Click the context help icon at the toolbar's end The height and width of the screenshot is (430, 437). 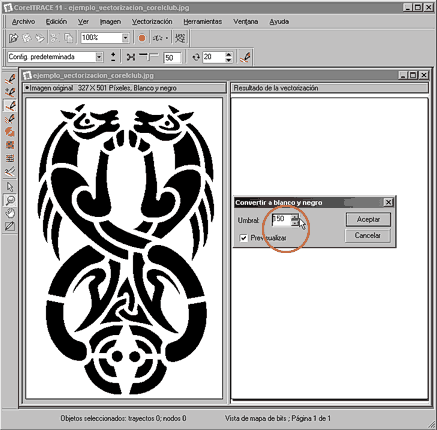180,38
